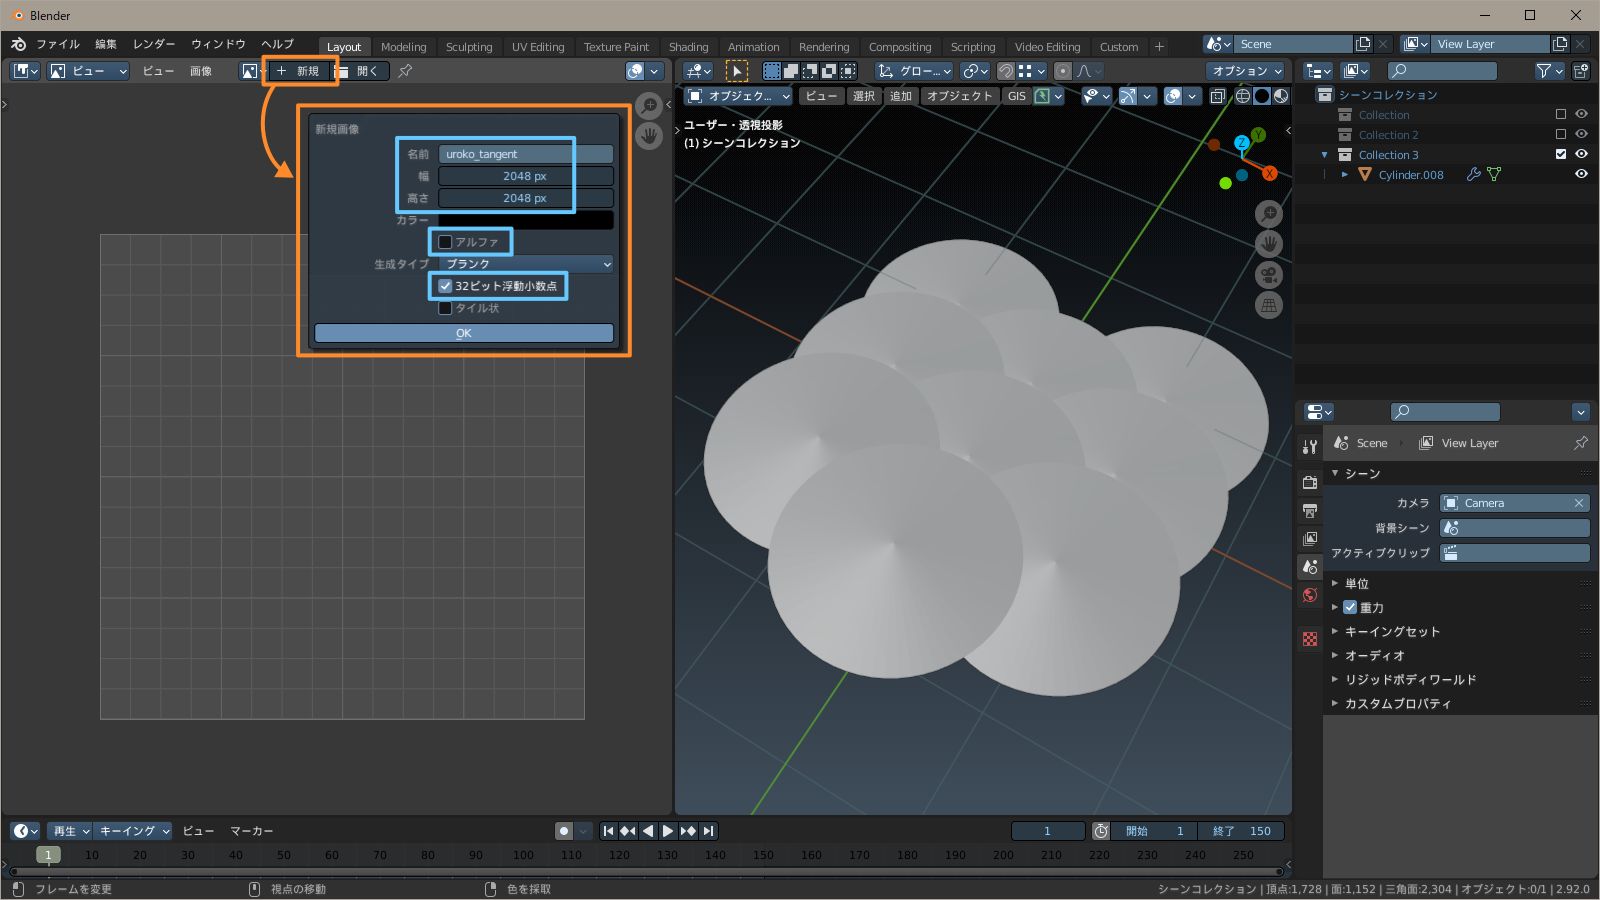This screenshot has width=1600, height=900.
Task: Open the Output properties tab
Action: pos(1310,510)
